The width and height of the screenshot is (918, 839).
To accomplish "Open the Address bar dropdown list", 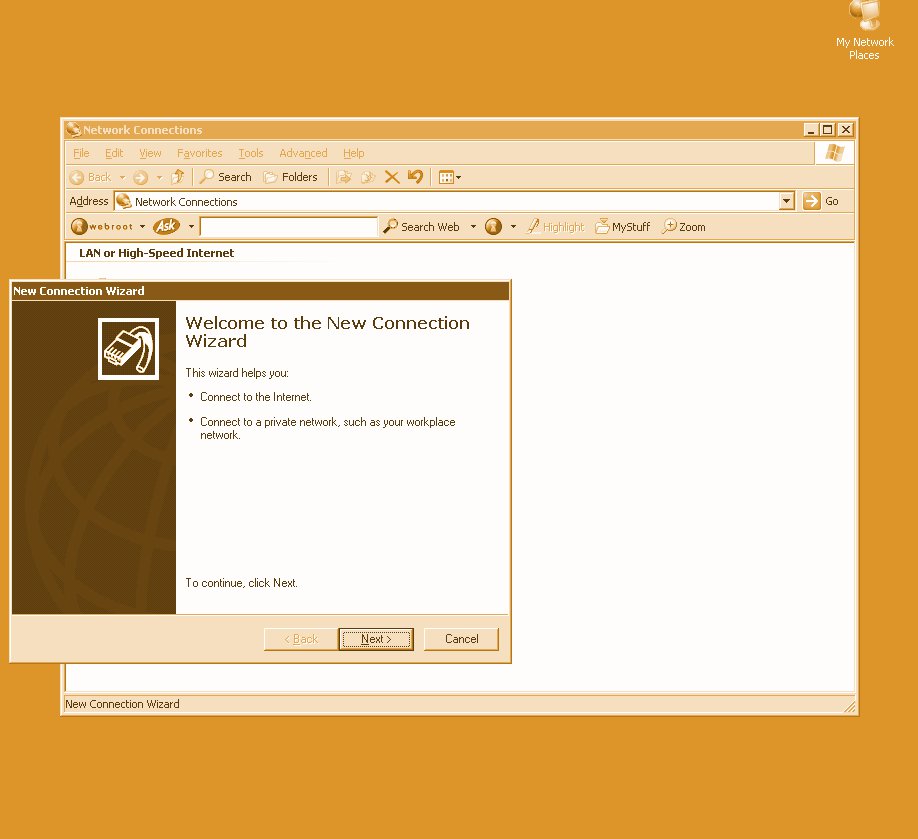I will (x=787, y=201).
